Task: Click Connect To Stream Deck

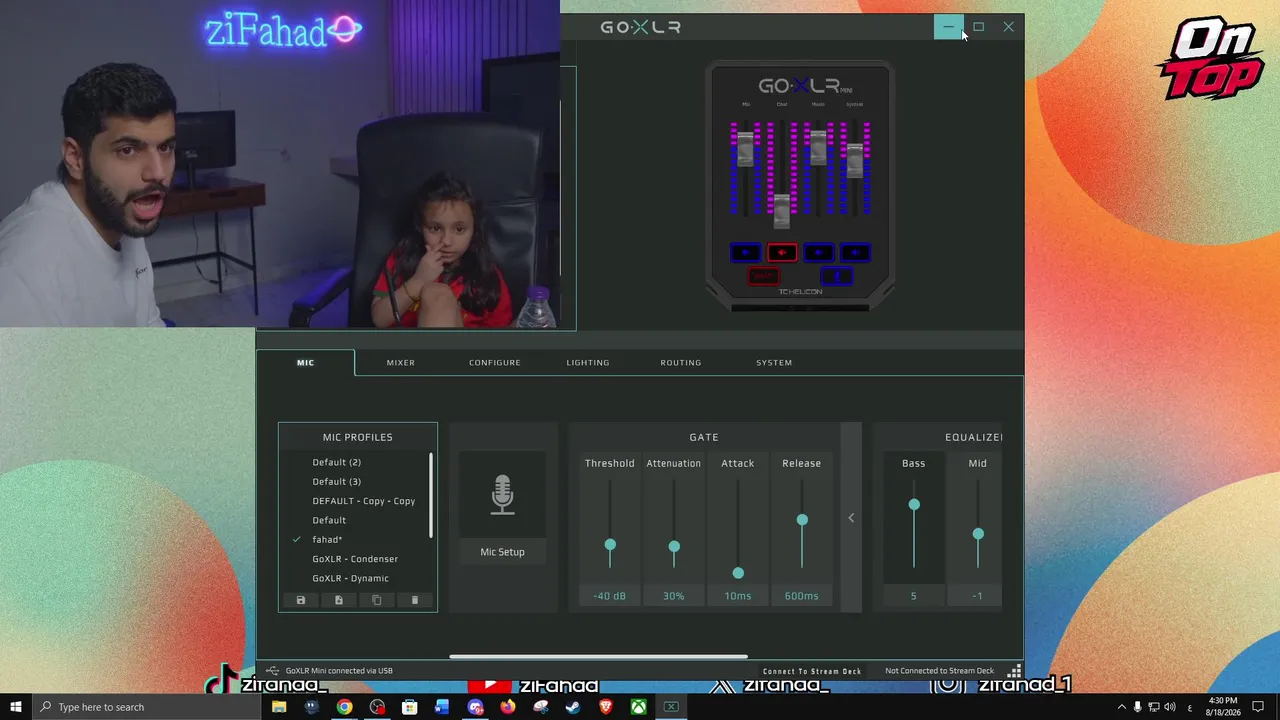Action: coord(812,671)
